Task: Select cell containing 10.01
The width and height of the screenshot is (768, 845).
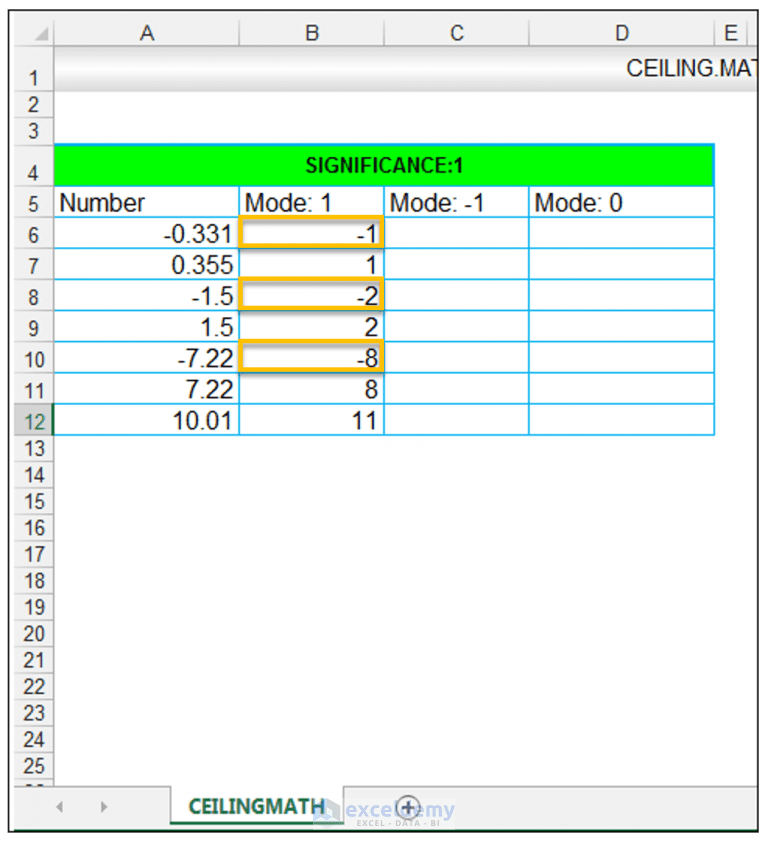Action: point(147,421)
